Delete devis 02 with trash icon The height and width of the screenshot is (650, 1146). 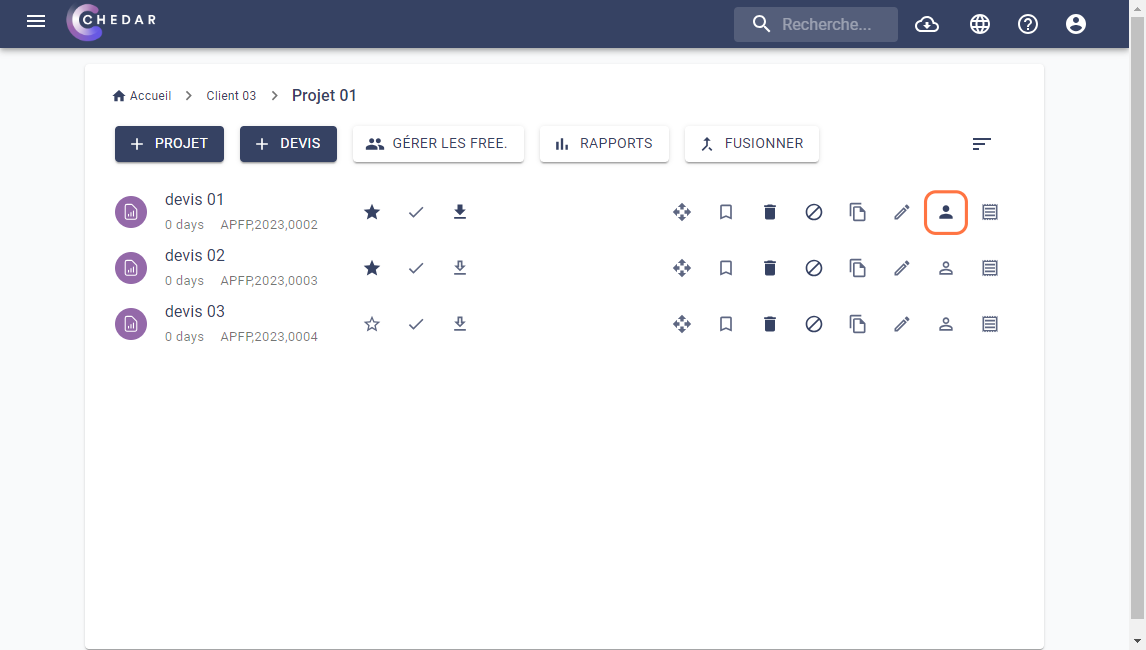[x=770, y=268]
